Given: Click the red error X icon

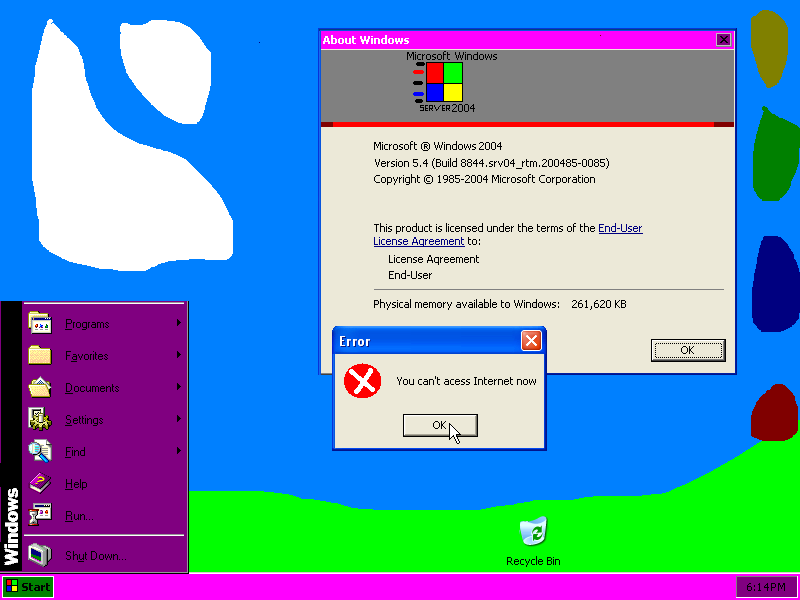Looking at the screenshot, I should point(362,381).
